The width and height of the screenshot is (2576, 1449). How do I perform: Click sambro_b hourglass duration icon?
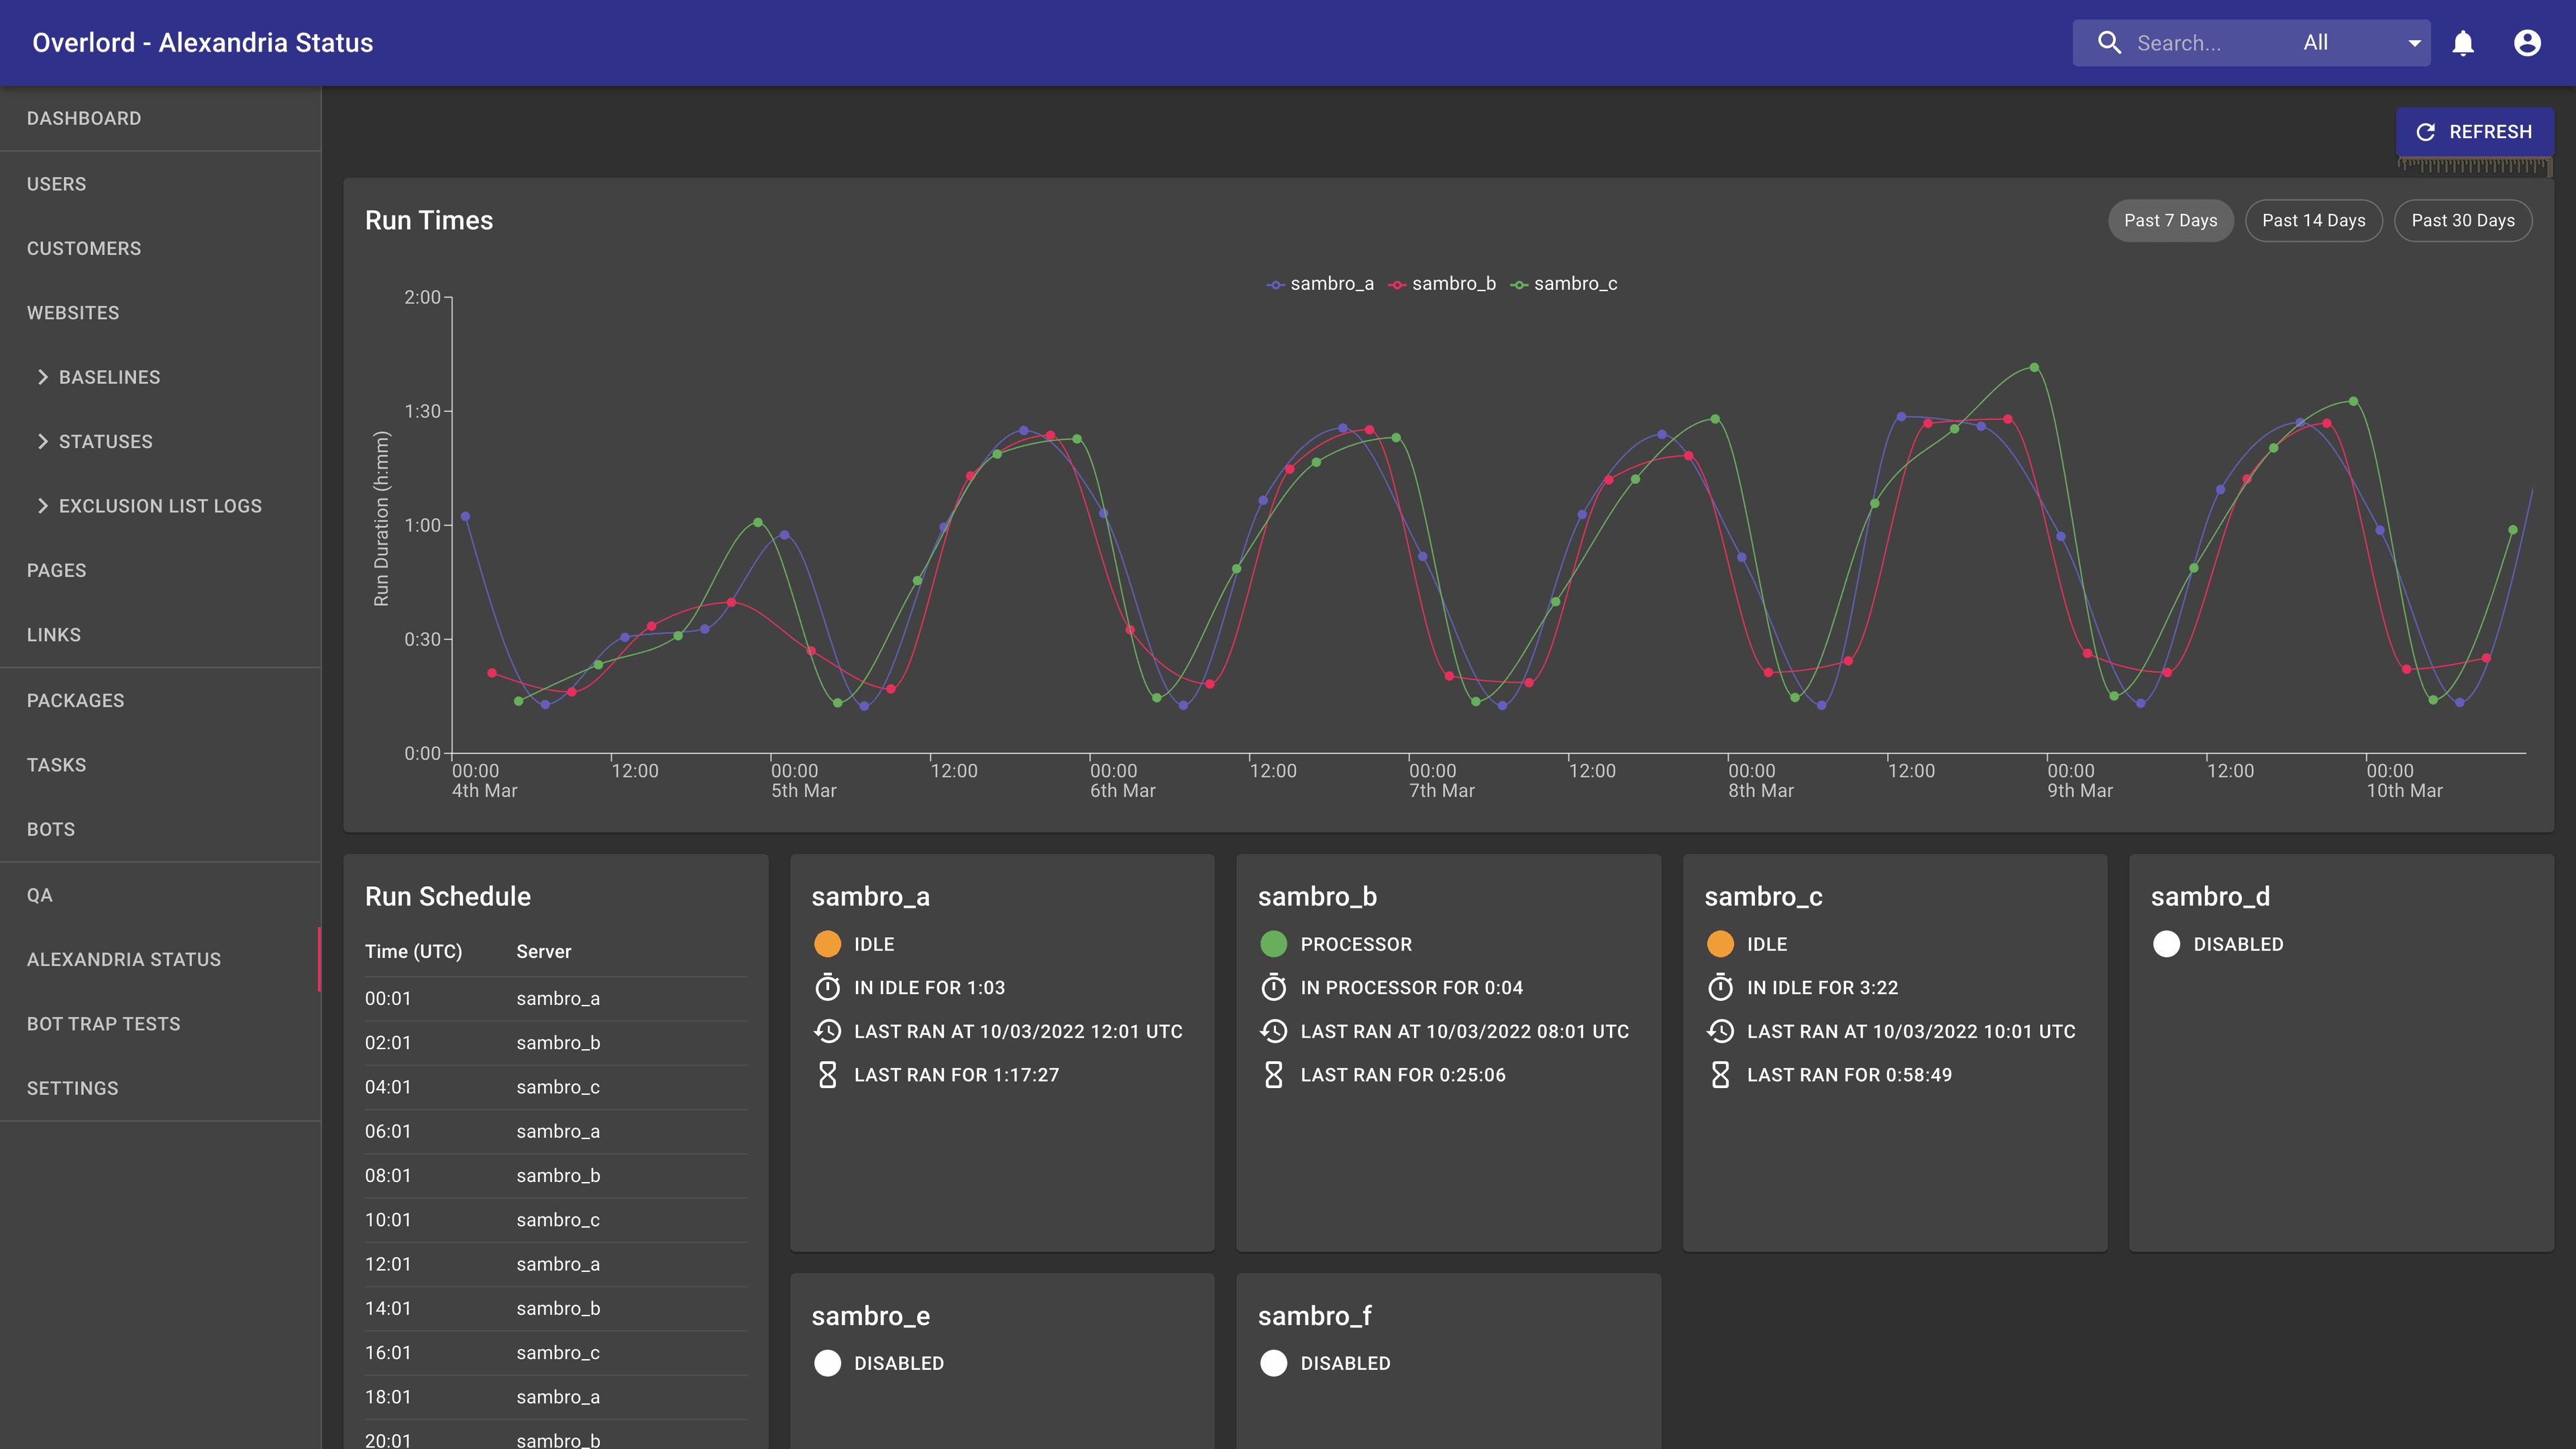pos(1273,1075)
